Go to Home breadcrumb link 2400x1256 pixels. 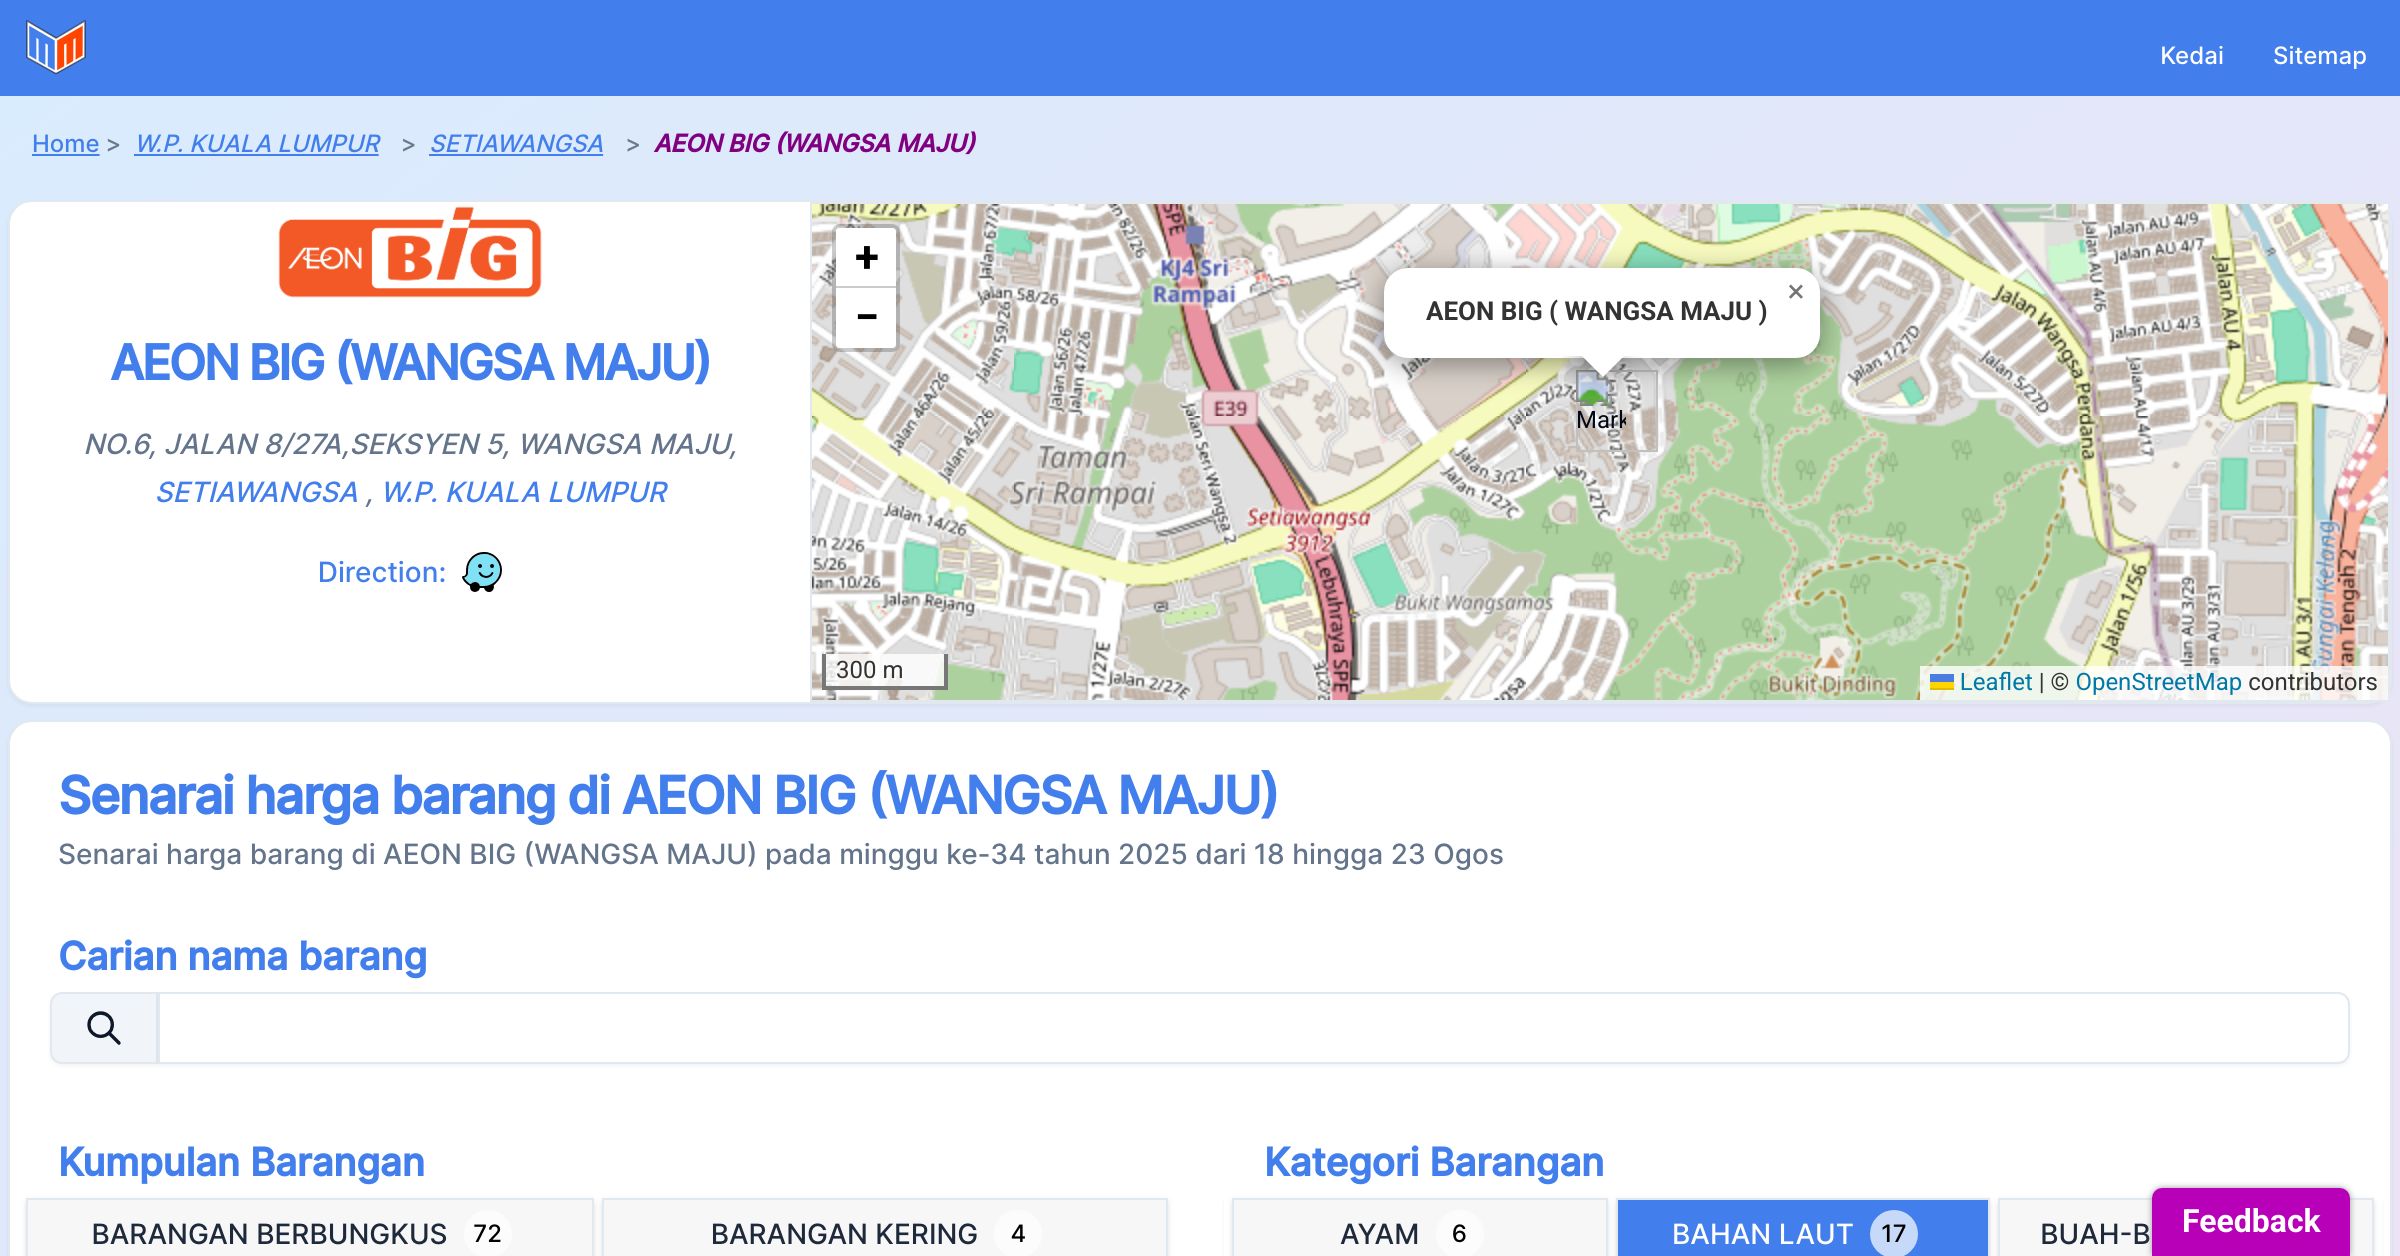point(65,143)
